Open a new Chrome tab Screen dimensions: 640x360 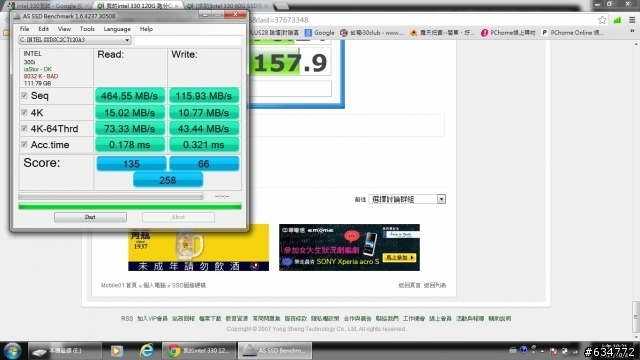(281, 6)
